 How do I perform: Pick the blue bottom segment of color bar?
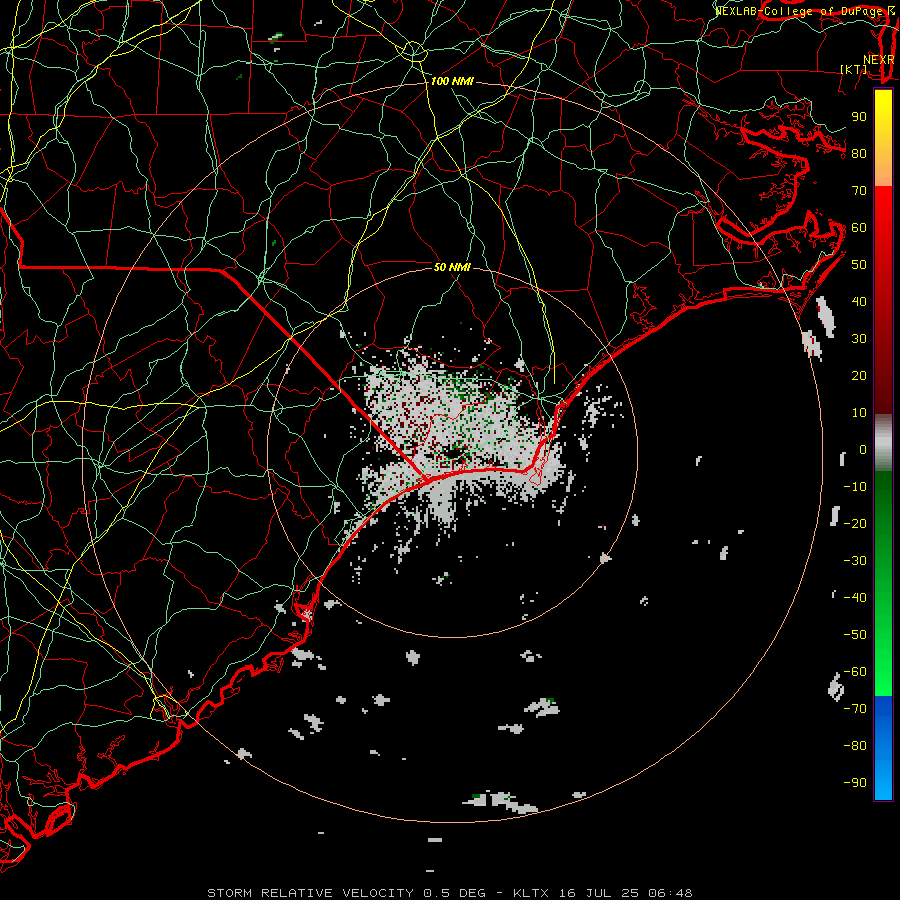coord(883,748)
